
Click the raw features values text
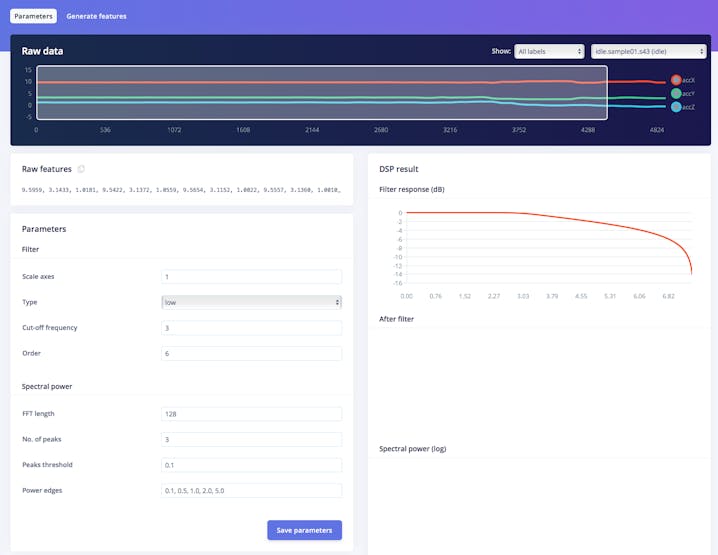[181, 190]
